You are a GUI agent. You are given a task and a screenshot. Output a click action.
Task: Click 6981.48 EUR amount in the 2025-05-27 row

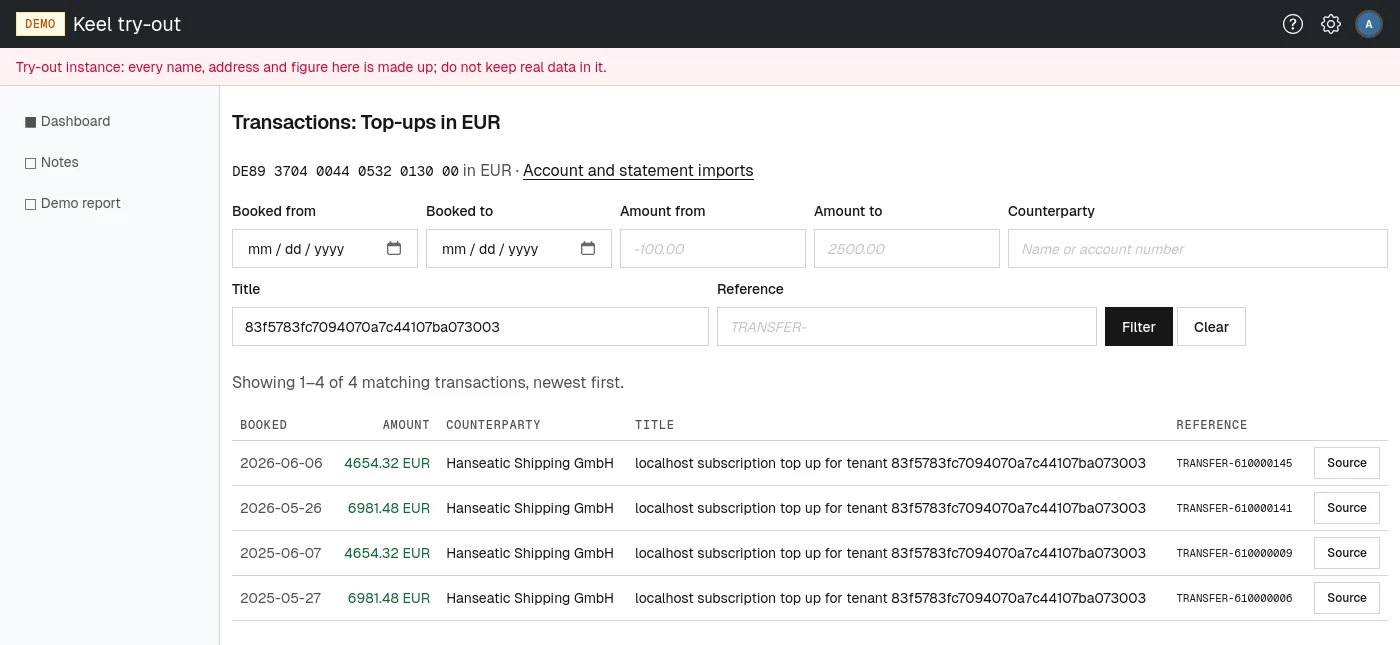coord(389,598)
